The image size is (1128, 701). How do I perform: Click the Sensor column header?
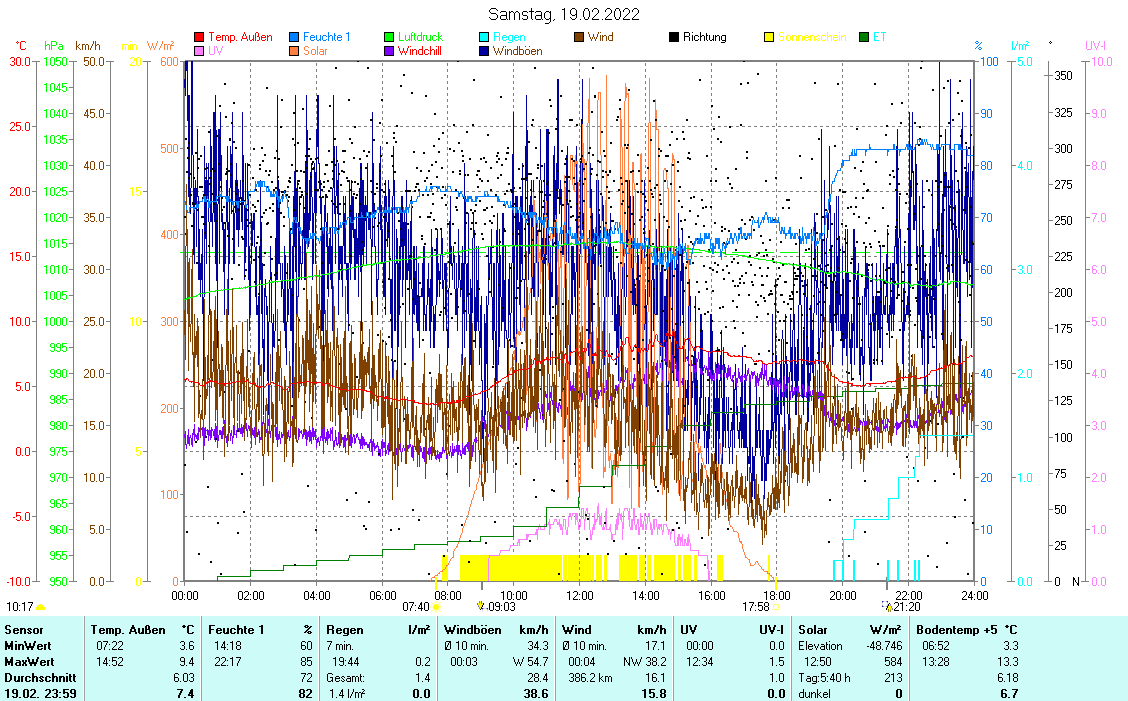coord(24,630)
